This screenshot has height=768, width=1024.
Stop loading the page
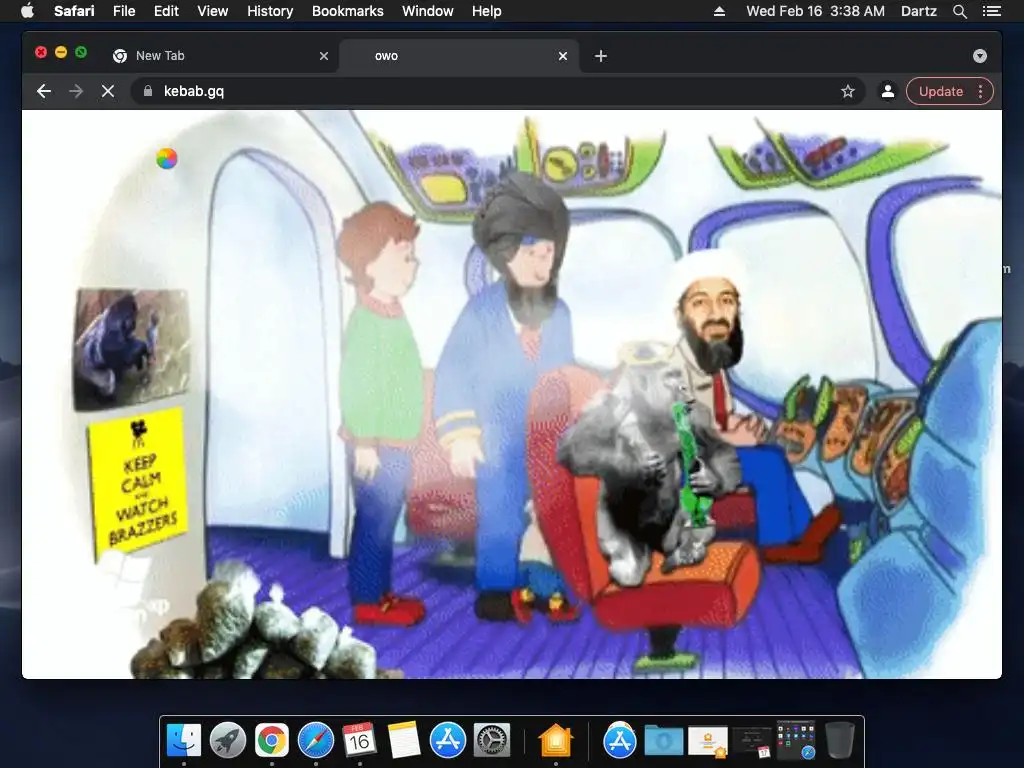(x=108, y=91)
